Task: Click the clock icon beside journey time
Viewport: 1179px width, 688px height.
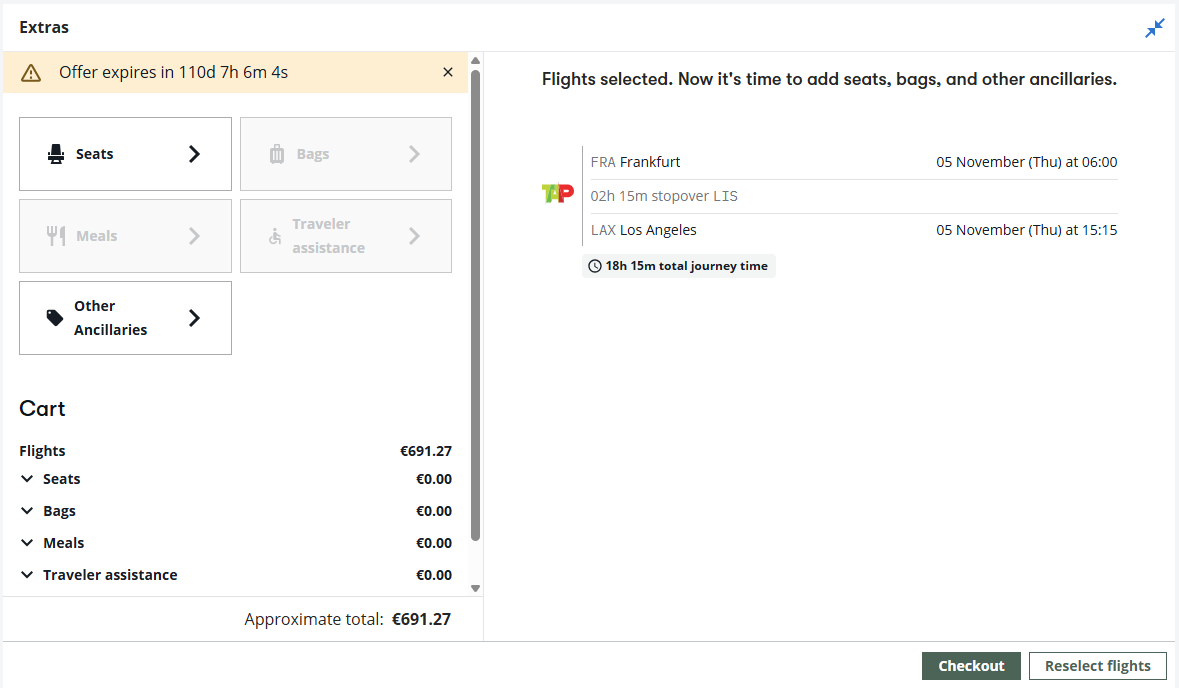Action: coord(595,266)
